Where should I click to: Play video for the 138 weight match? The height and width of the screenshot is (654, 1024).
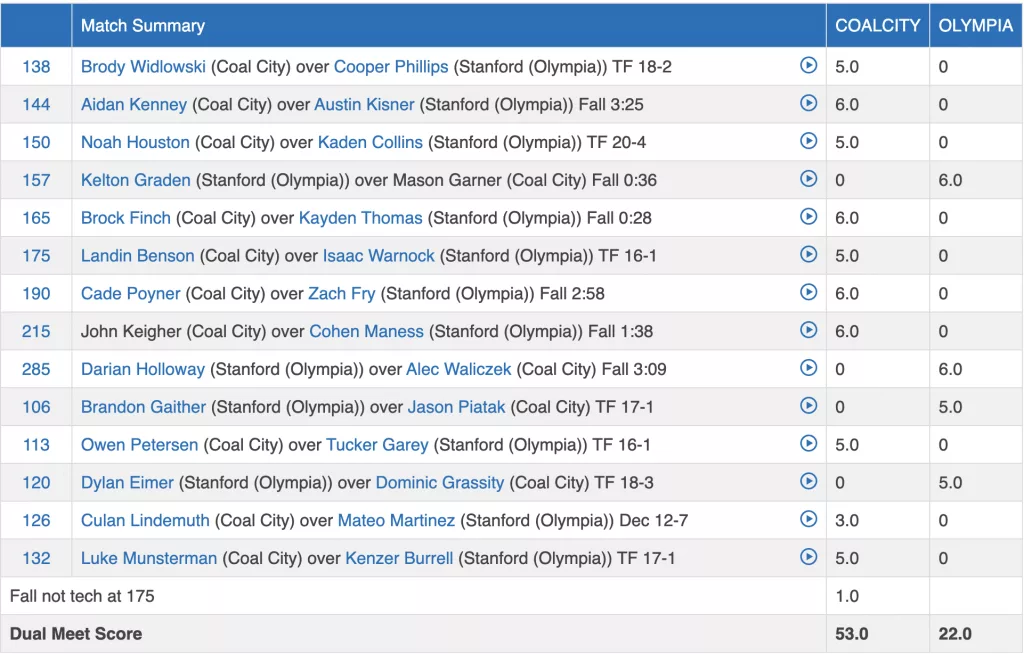click(x=808, y=66)
